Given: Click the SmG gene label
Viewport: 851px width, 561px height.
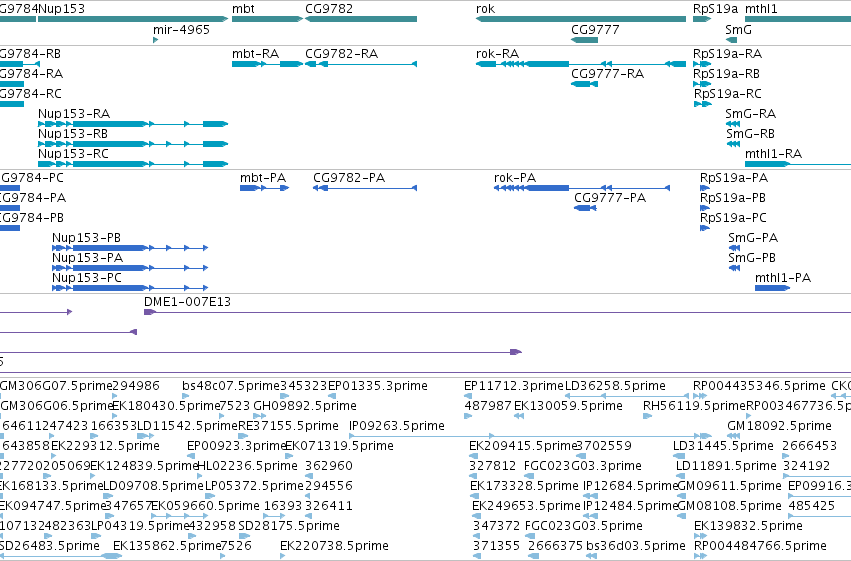Looking at the screenshot, I should coord(738,29).
